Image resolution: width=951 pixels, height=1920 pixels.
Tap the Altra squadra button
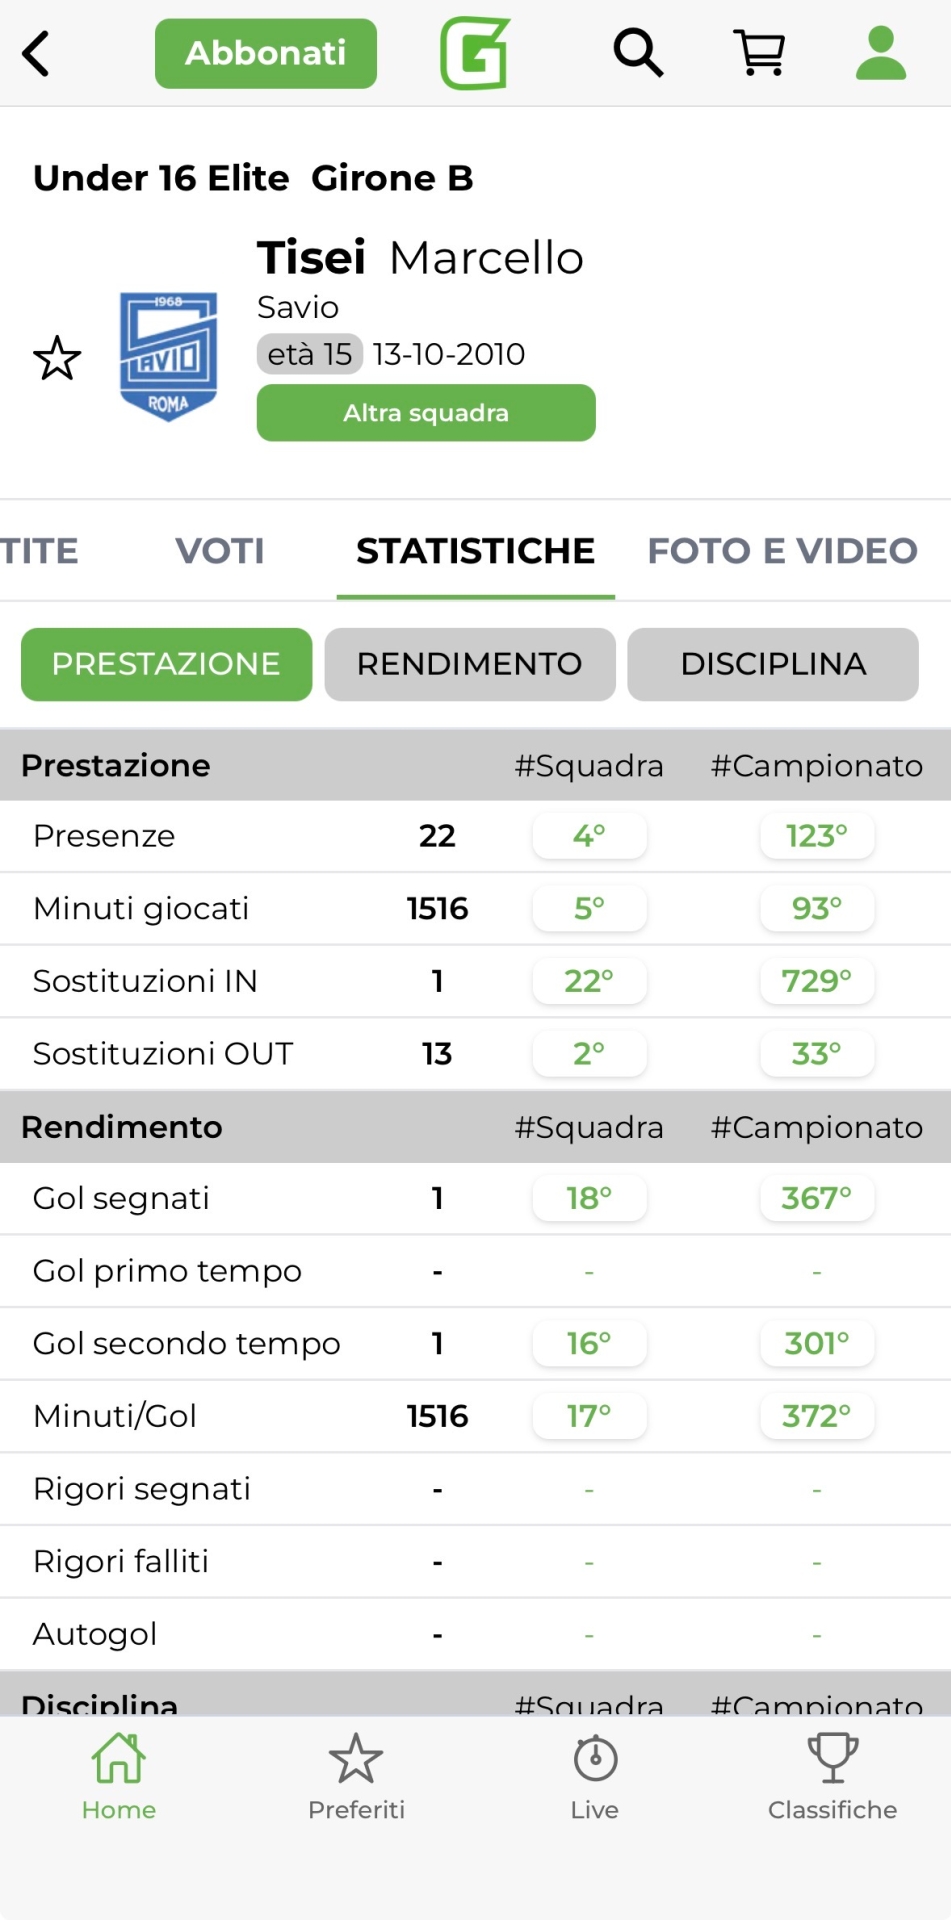click(x=426, y=413)
